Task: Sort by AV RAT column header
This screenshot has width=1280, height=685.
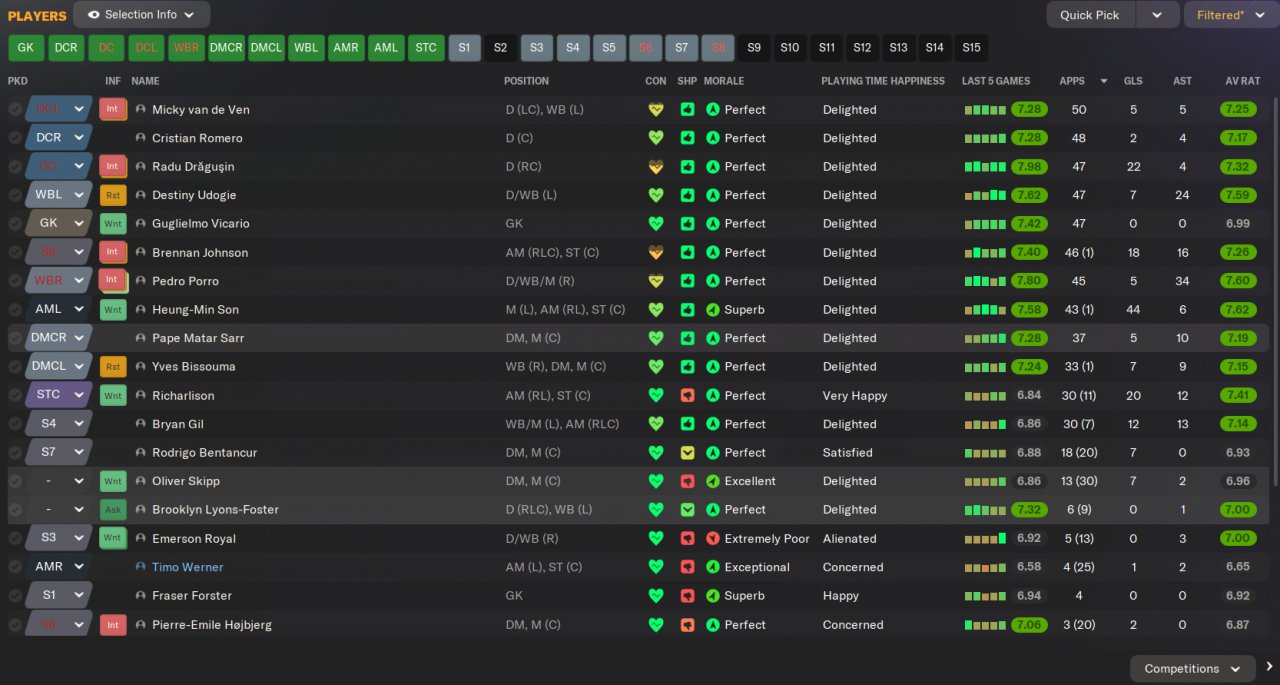Action: 1244,81
